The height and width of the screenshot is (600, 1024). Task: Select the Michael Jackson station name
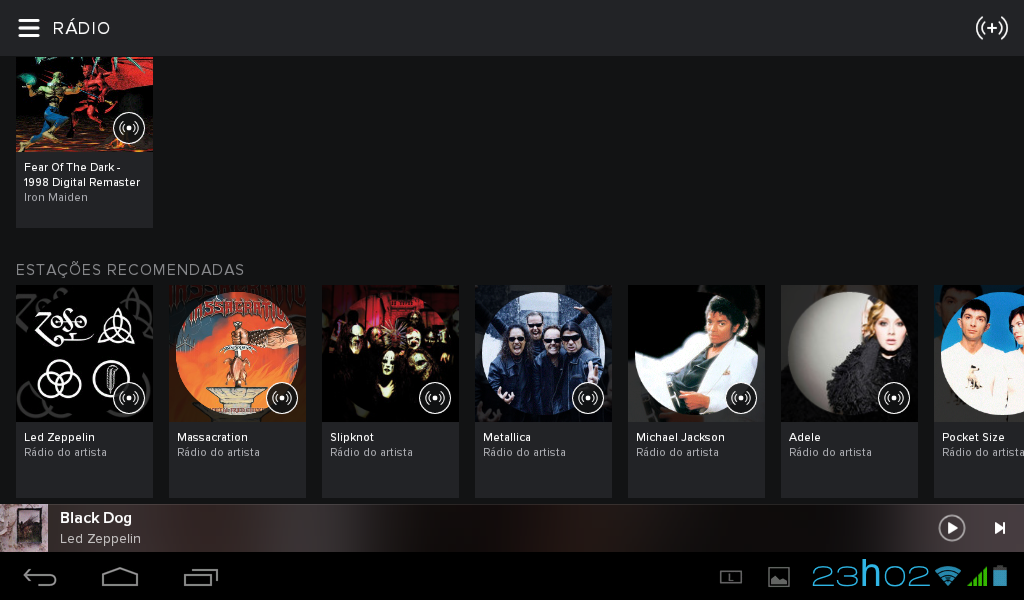click(680, 437)
